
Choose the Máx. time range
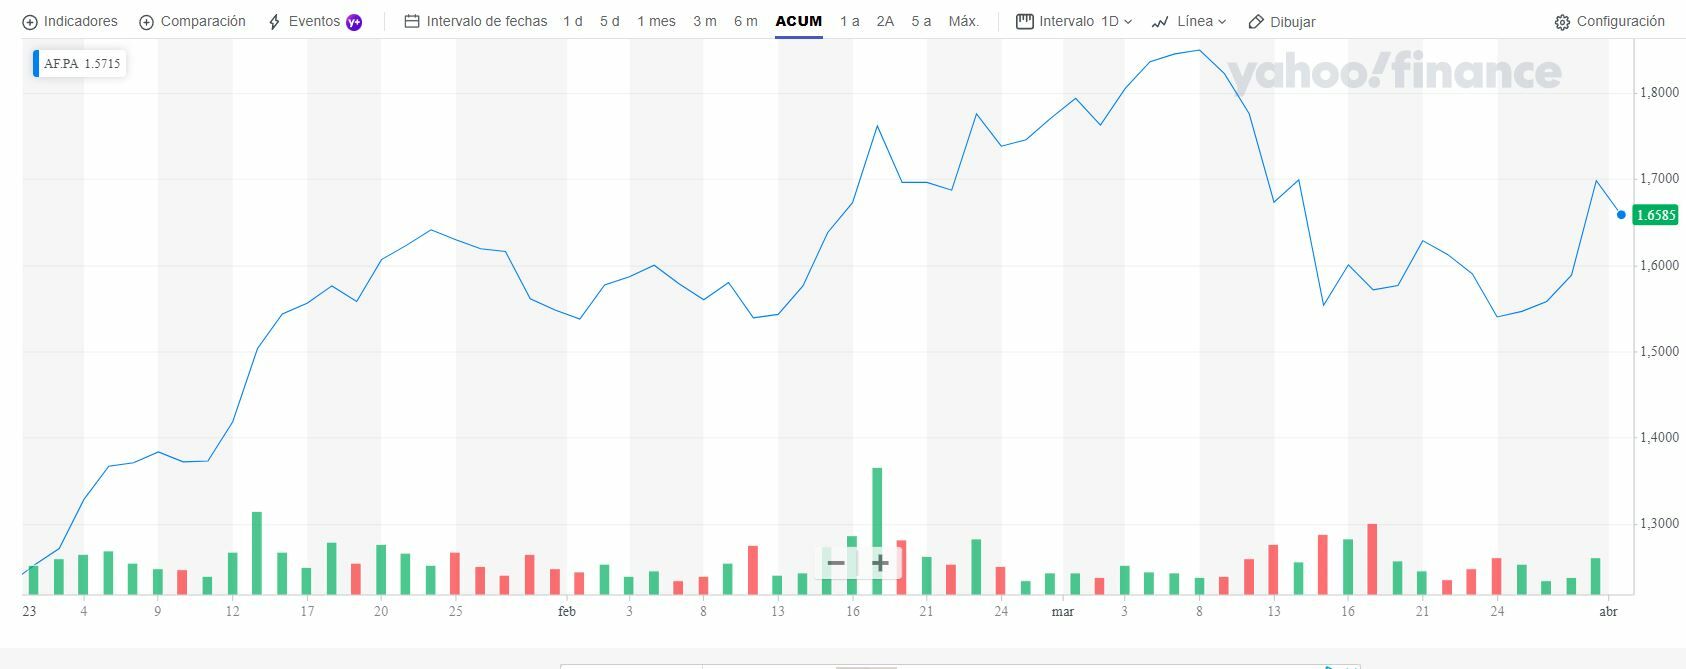(x=963, y=21)
